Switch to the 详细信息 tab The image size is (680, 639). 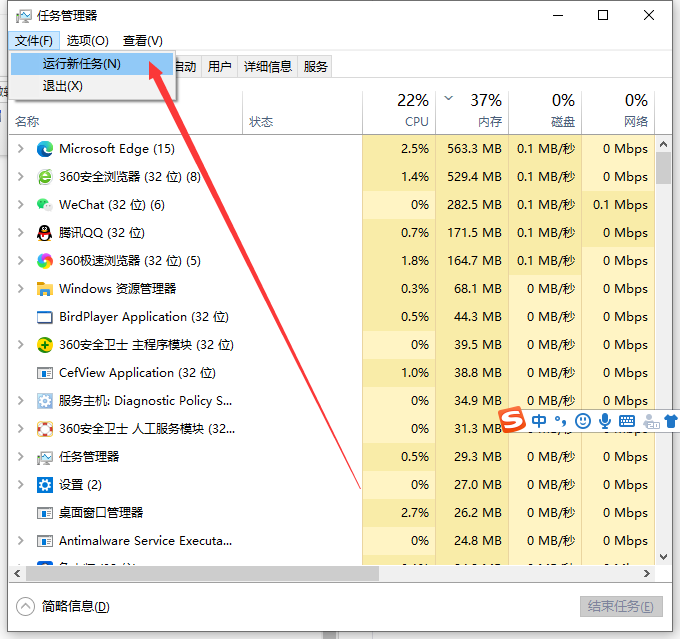267,67
